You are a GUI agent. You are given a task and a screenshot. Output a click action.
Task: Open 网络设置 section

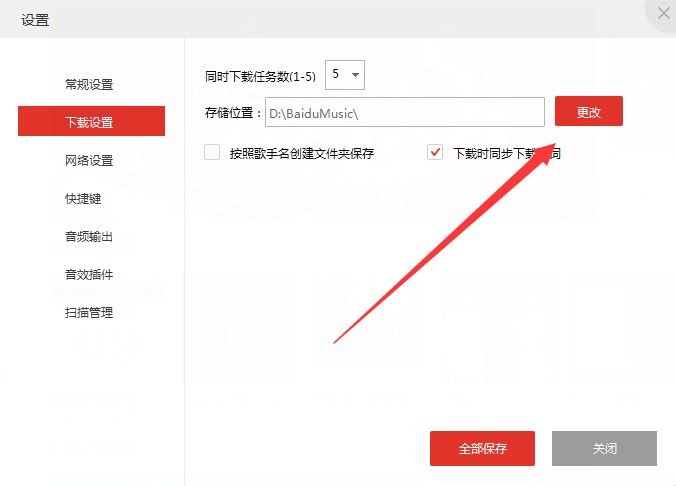(x=89, y=161)
